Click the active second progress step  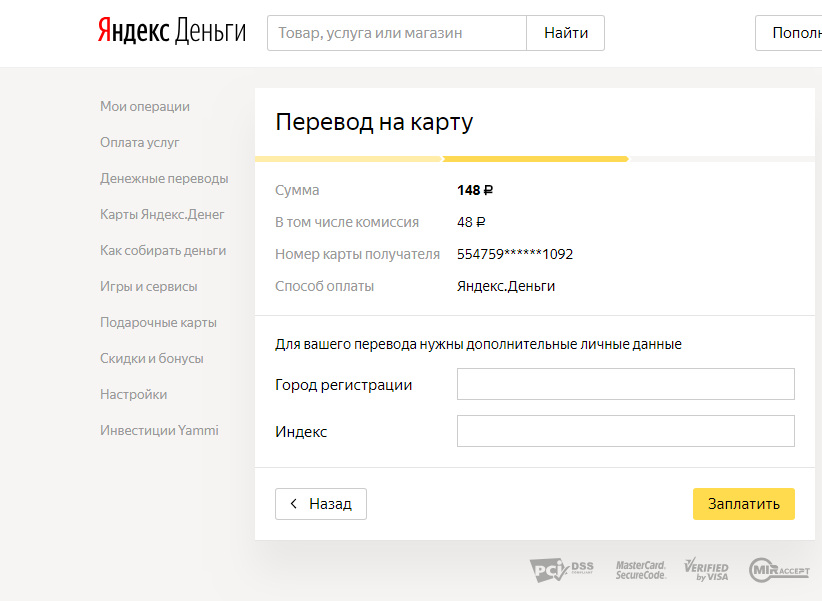pyautogui.click(x=536, y=159)
